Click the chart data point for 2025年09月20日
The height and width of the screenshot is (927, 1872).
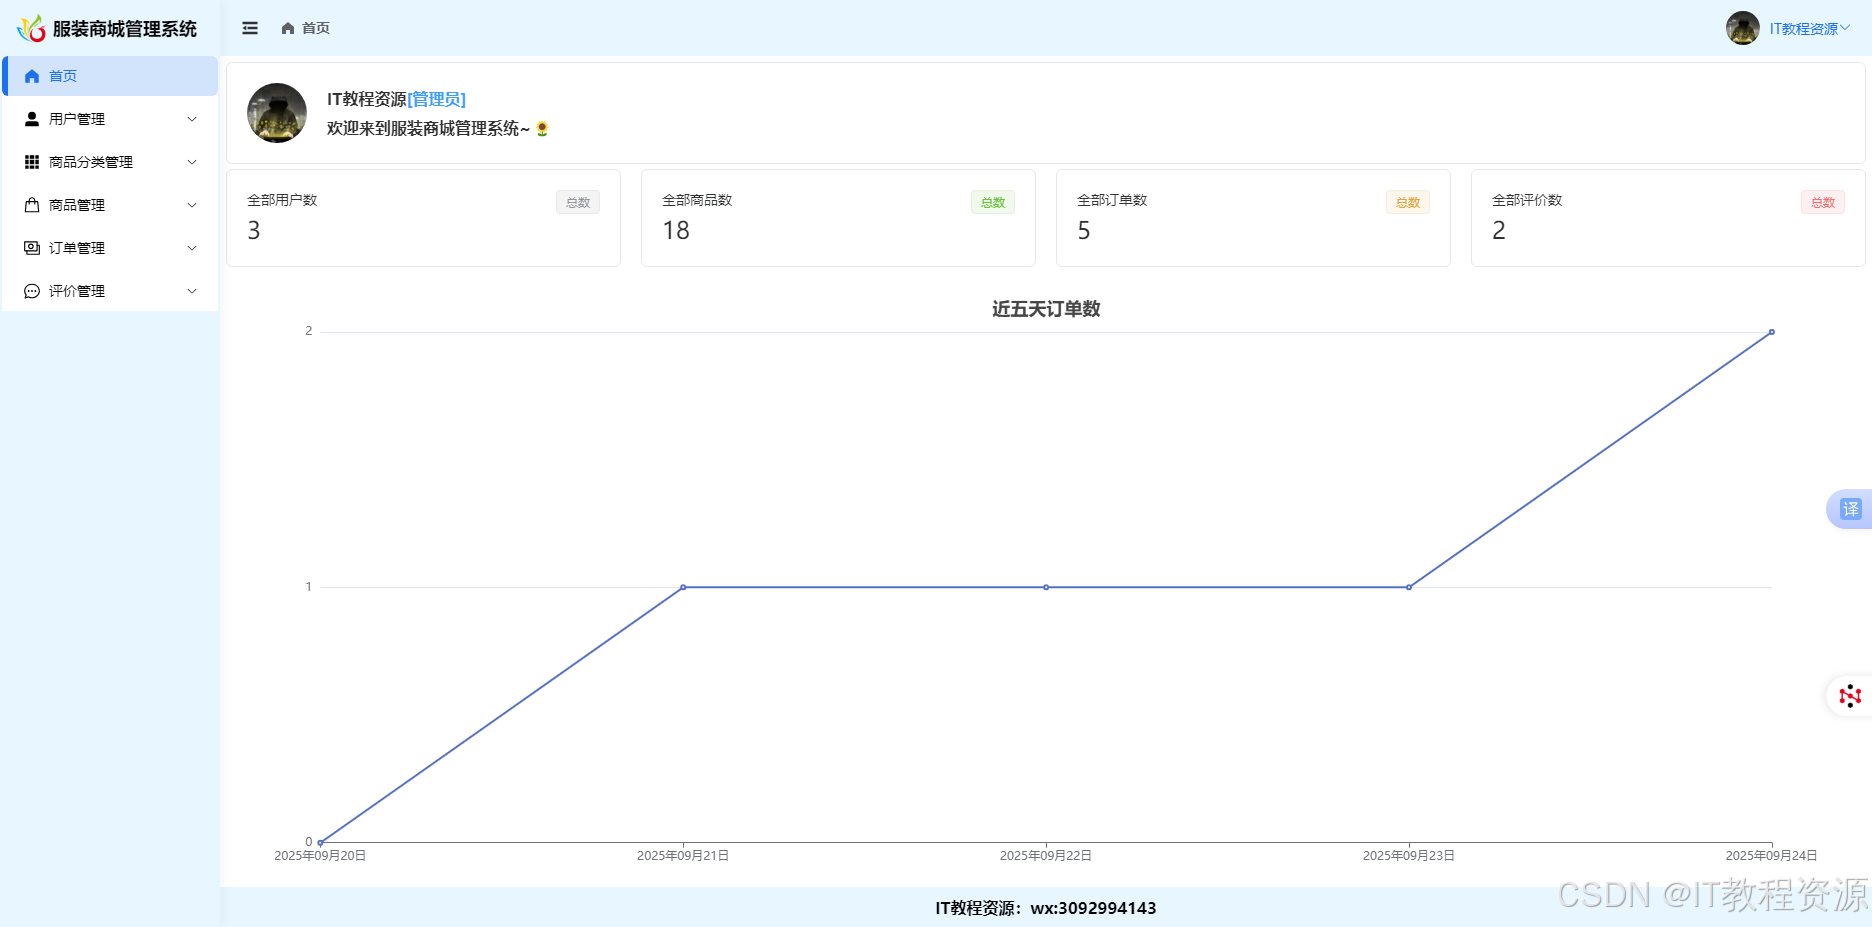[x=320, y=842]
